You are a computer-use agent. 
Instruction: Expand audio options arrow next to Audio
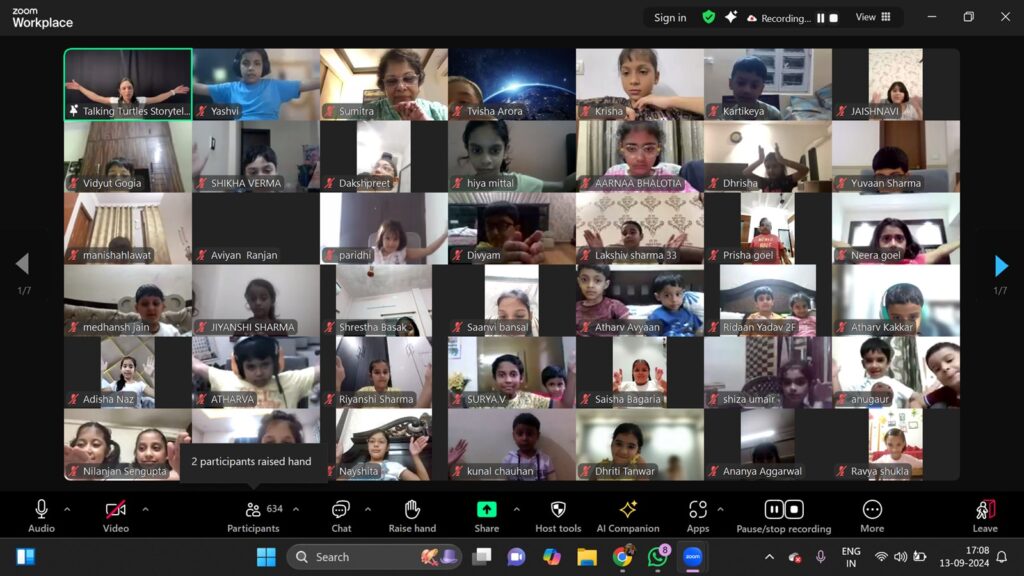click(x=67, y=510)
